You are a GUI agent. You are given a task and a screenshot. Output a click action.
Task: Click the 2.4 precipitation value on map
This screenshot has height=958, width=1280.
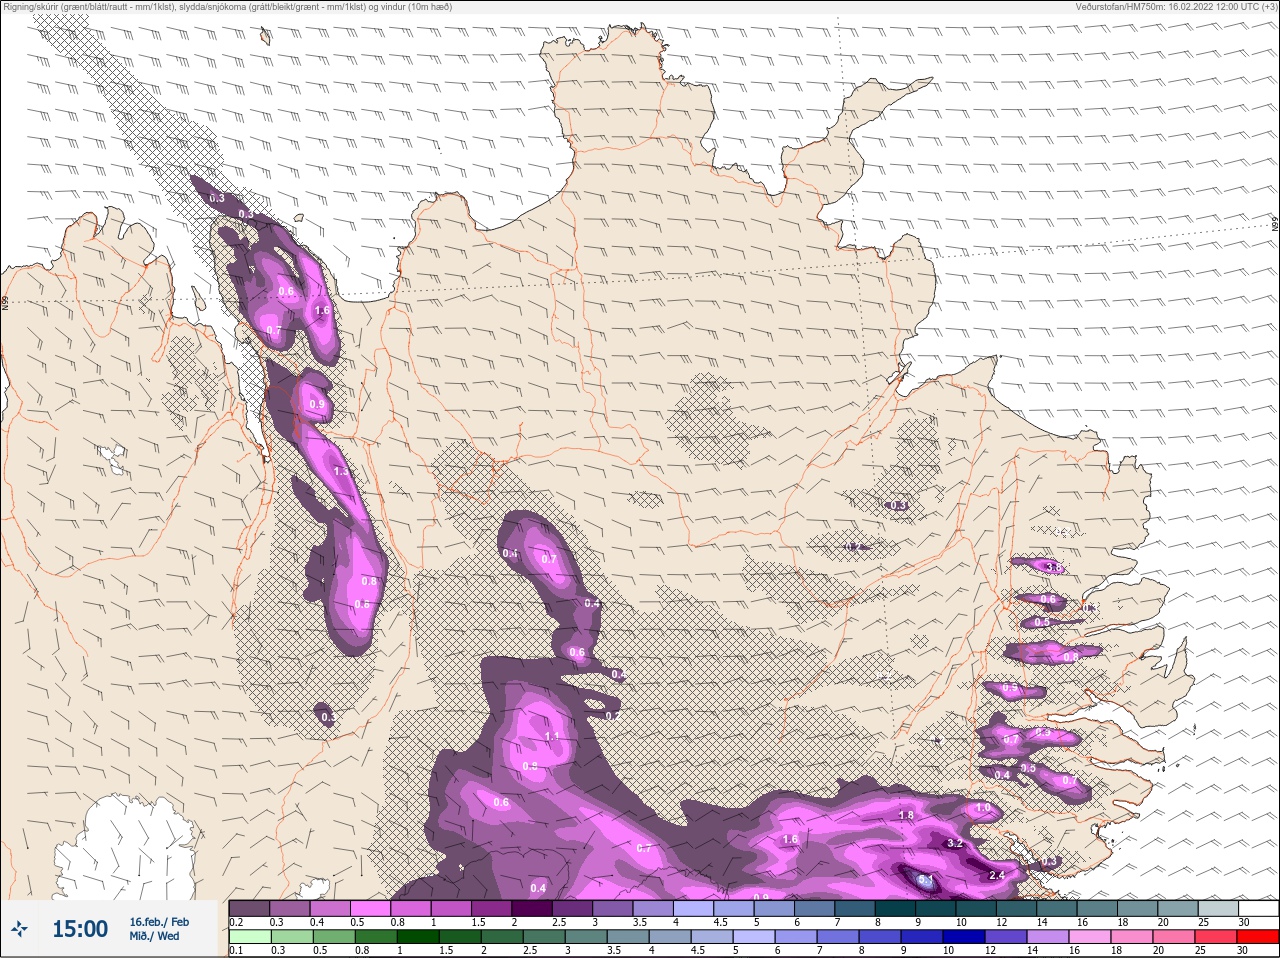tap(996, 875)
